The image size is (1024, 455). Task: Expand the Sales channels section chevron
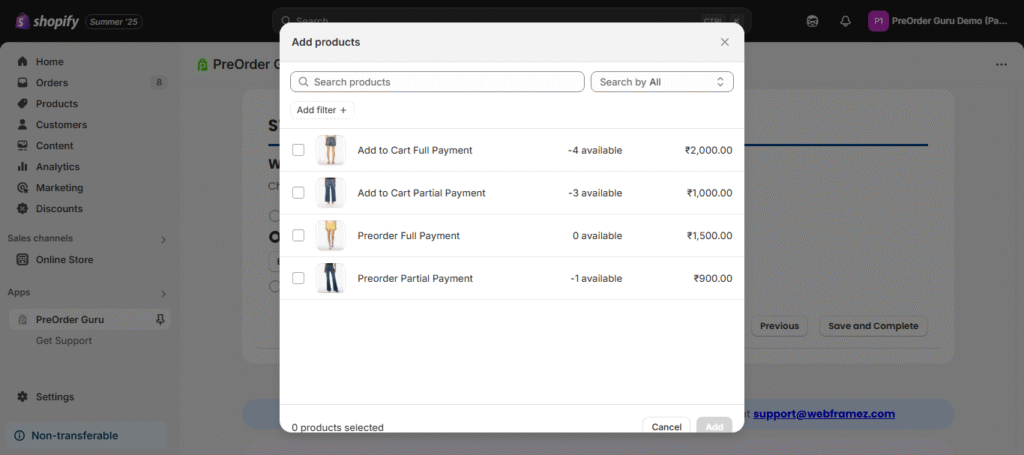pos(163,239)
